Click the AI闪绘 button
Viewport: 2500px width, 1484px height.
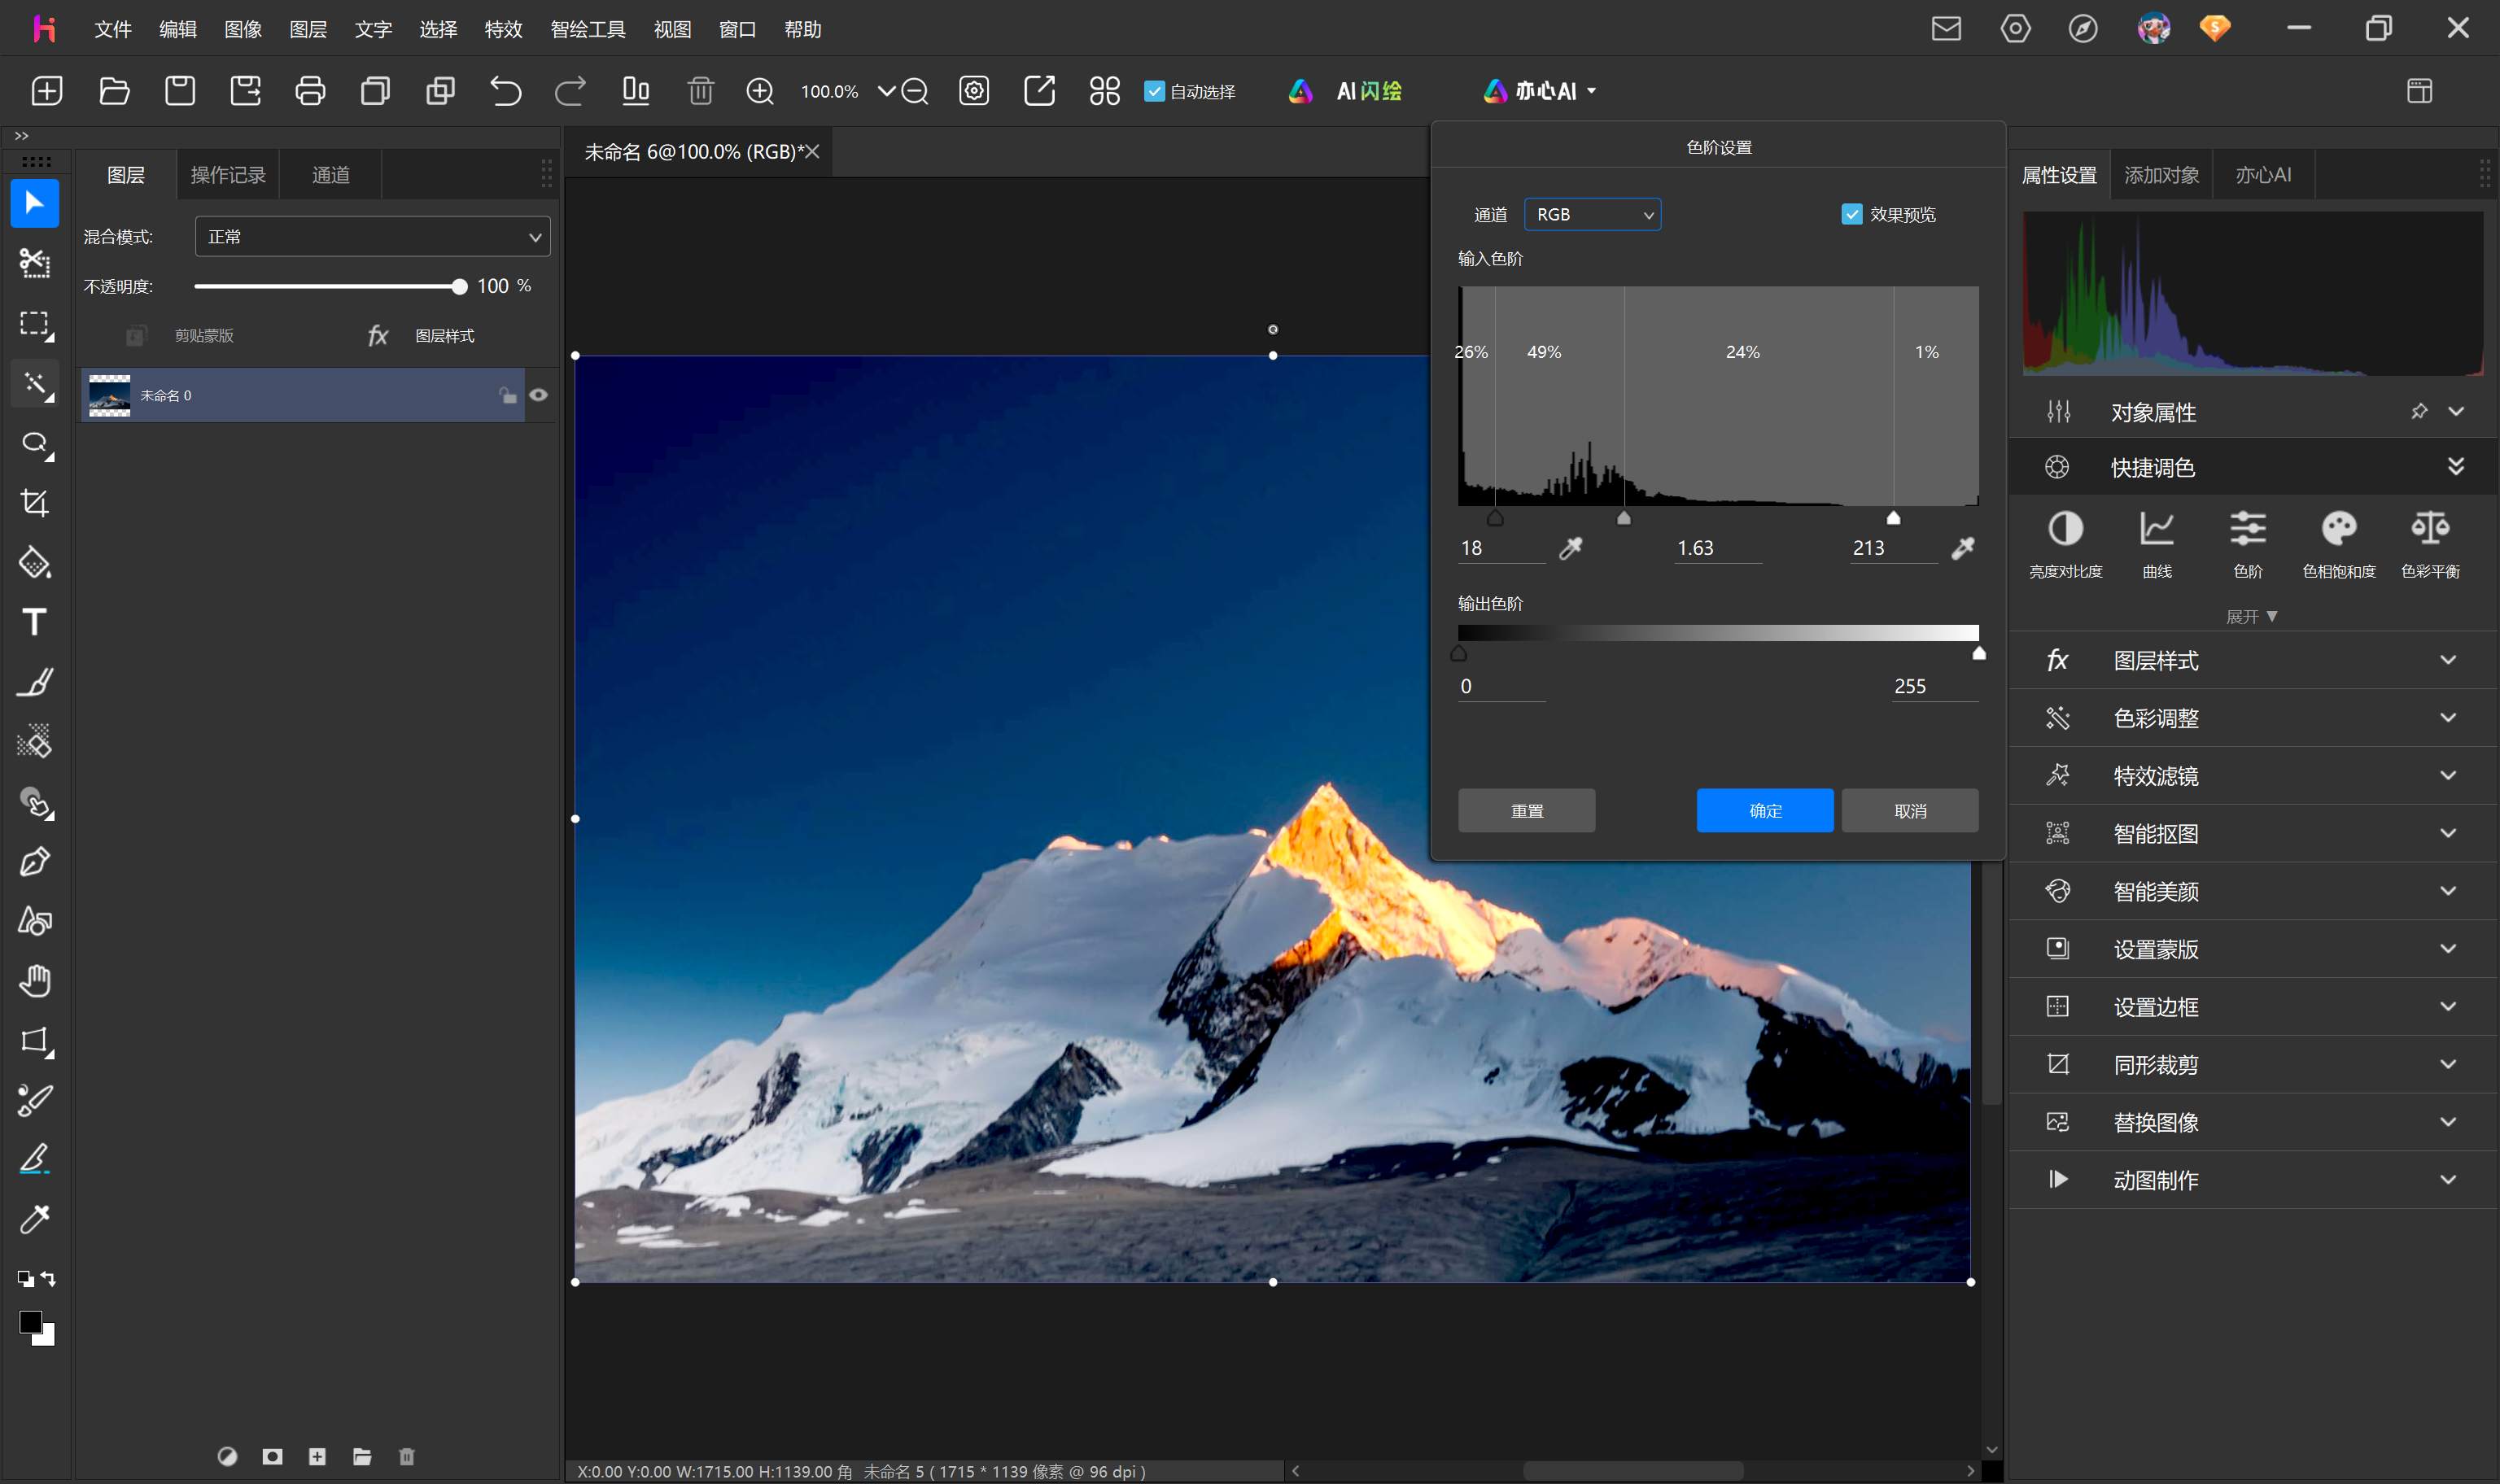click(x=1345, y=91)
